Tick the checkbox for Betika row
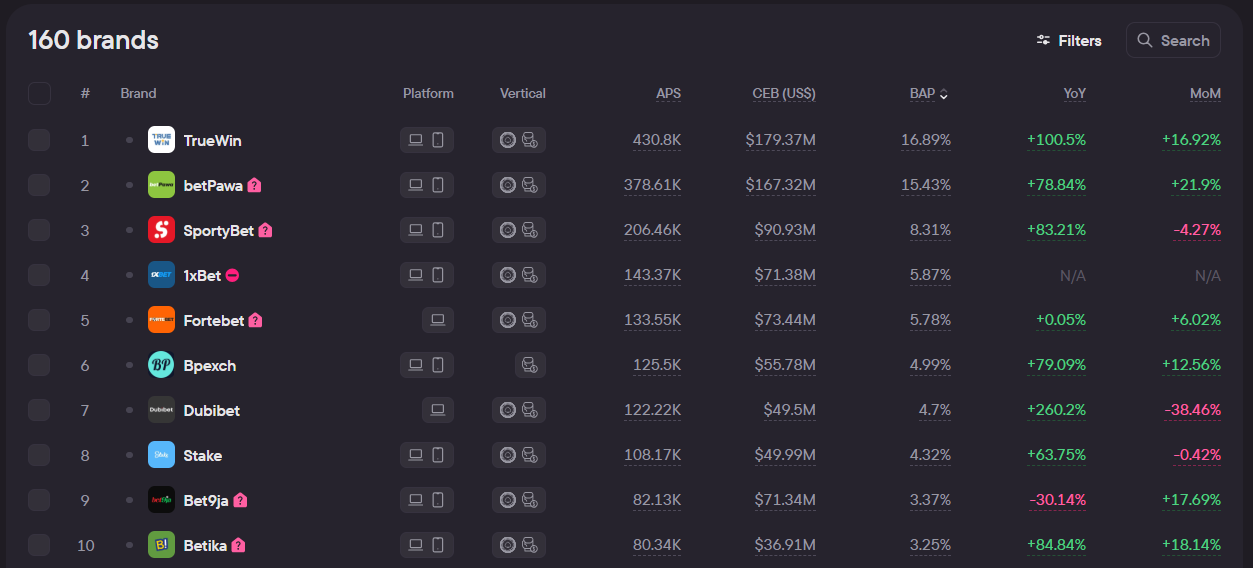Viewport: 1253px width, 568px height. pos(39,545)
